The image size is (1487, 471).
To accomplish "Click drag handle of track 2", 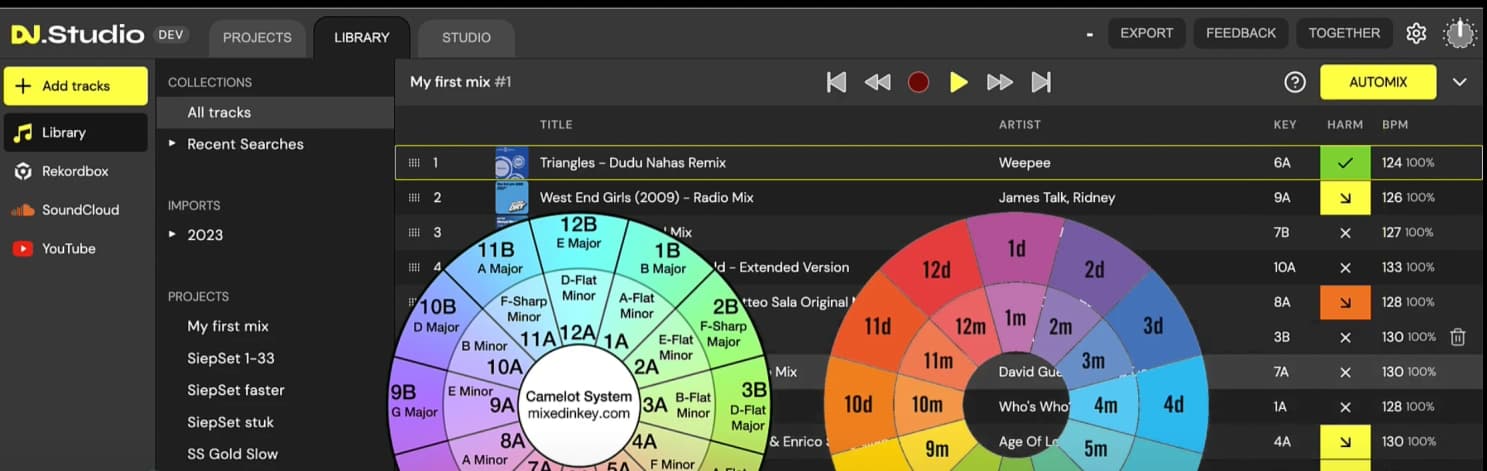I will click(414, 197).
